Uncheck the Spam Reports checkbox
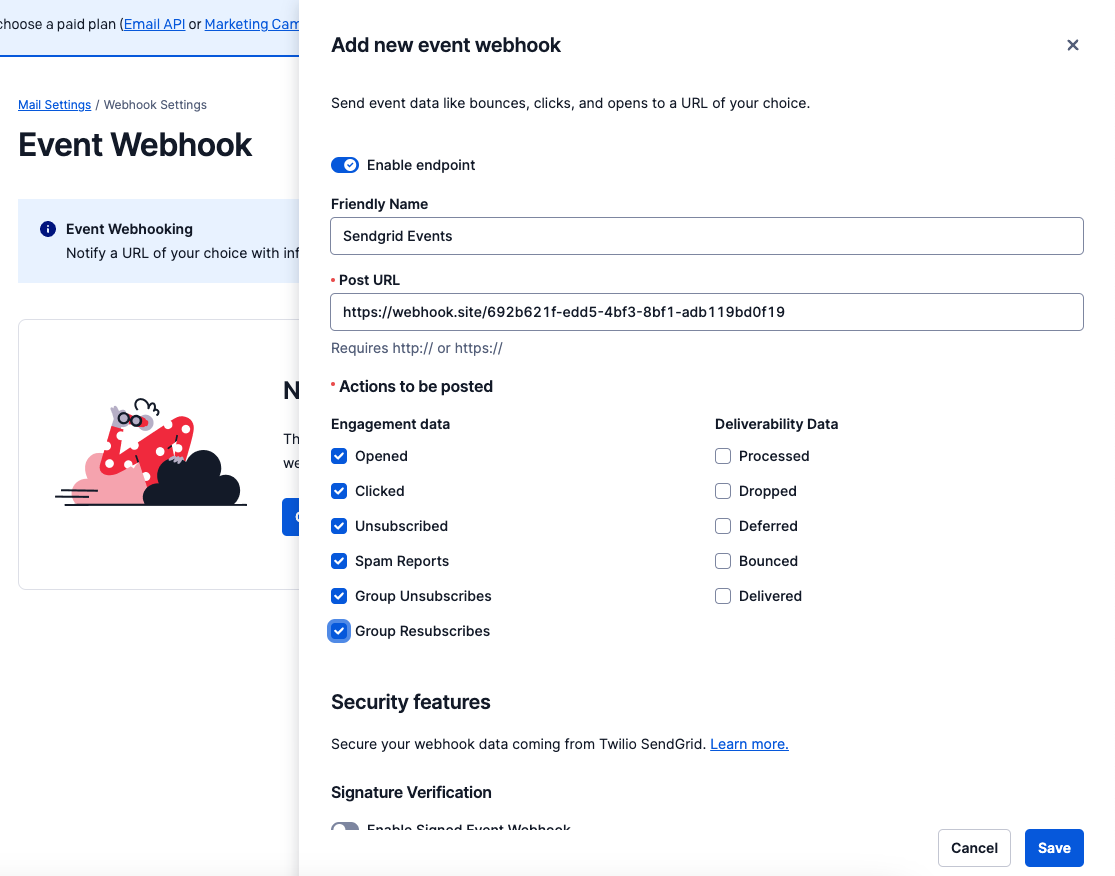Screen dimensions: 1115x876 tap(338, 561)
